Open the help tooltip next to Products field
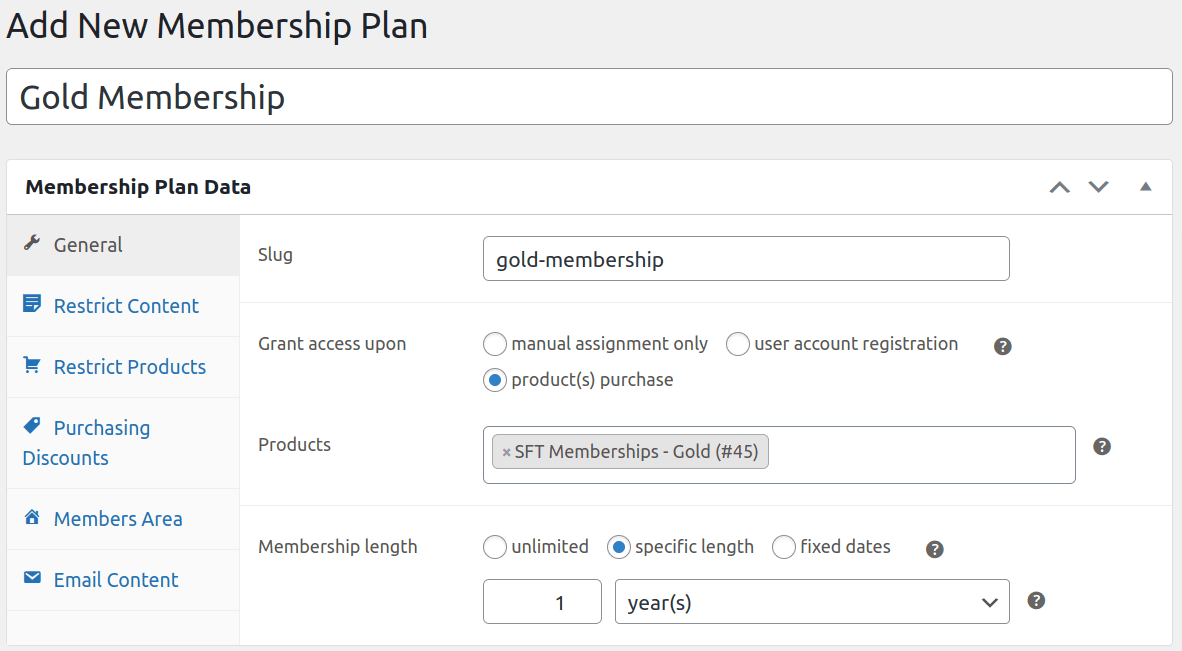The height and width of the screenshot is (651, 1182). click(x=1102, y=446)
